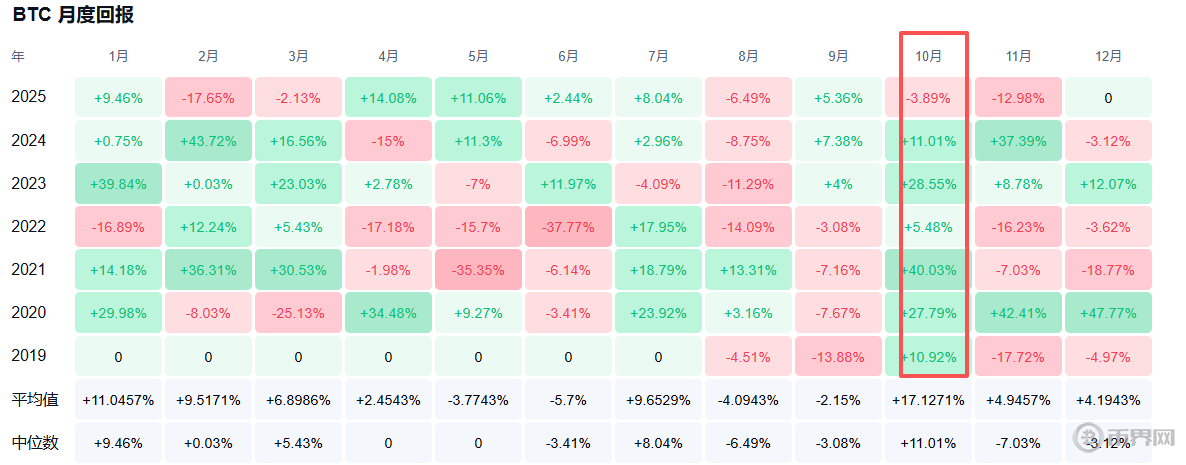Select the 平均值 row label
Image resolution: width=1186 pixels, height=465 pixels.
coord(35,400)
